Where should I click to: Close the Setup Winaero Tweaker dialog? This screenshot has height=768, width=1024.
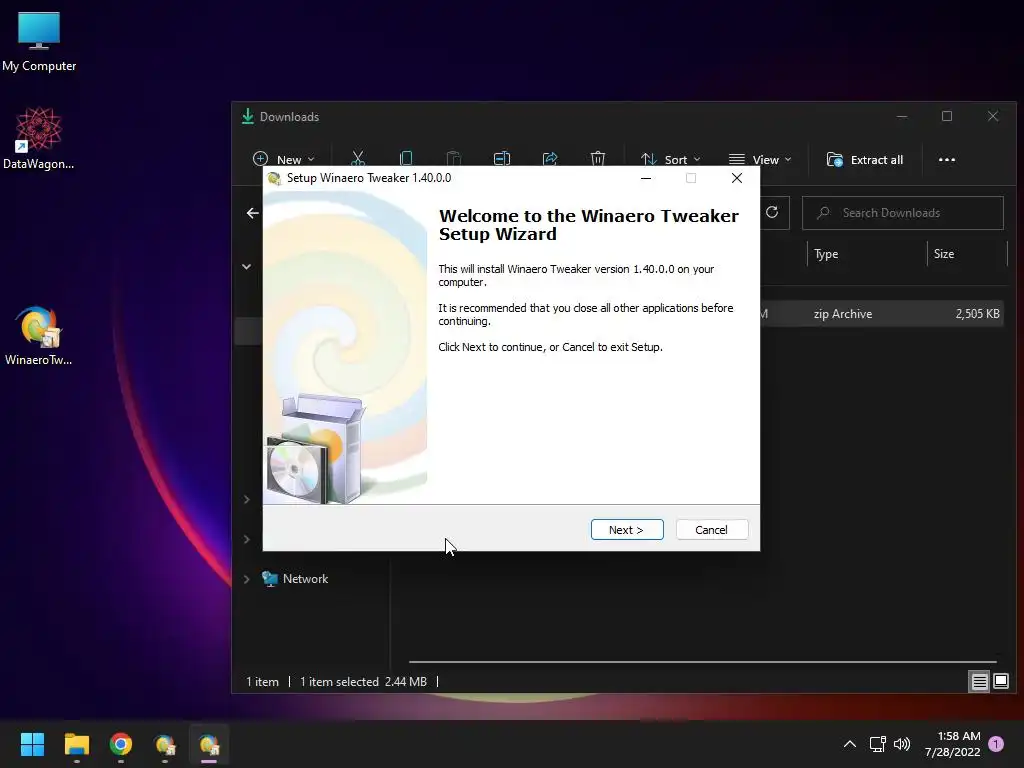[737, 178]
